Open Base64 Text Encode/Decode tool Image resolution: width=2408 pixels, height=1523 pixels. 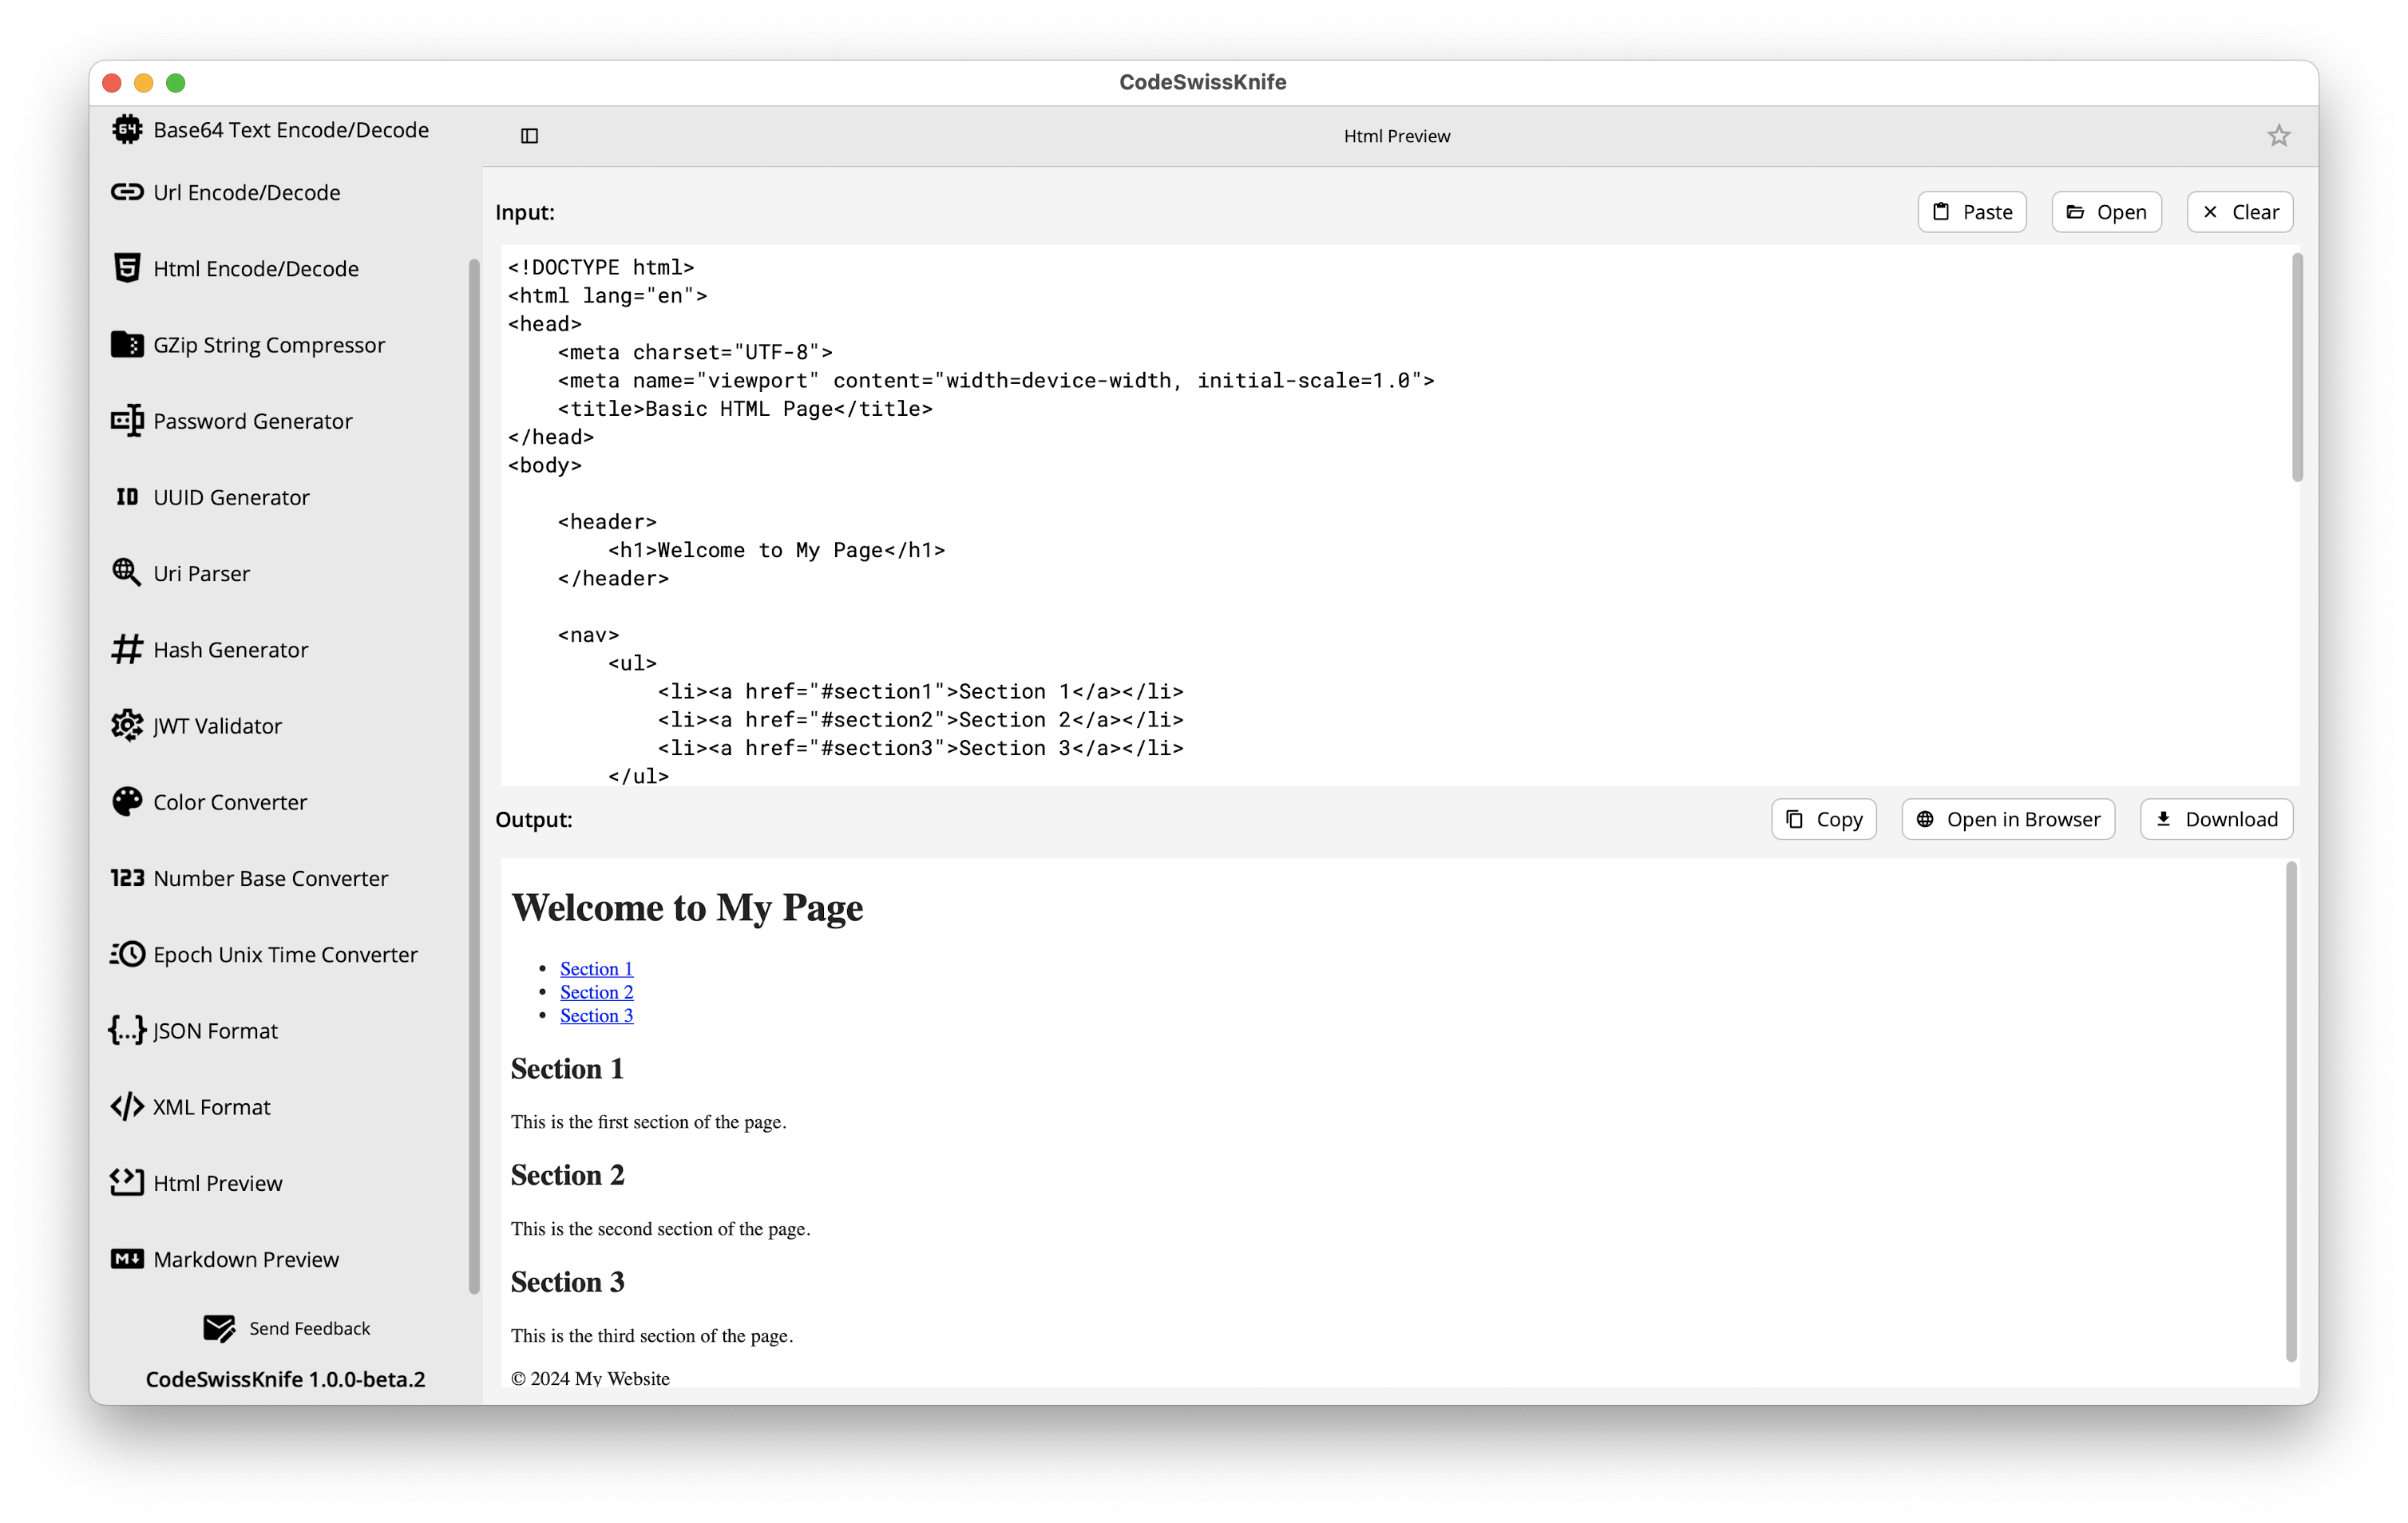tap(291, 130)
